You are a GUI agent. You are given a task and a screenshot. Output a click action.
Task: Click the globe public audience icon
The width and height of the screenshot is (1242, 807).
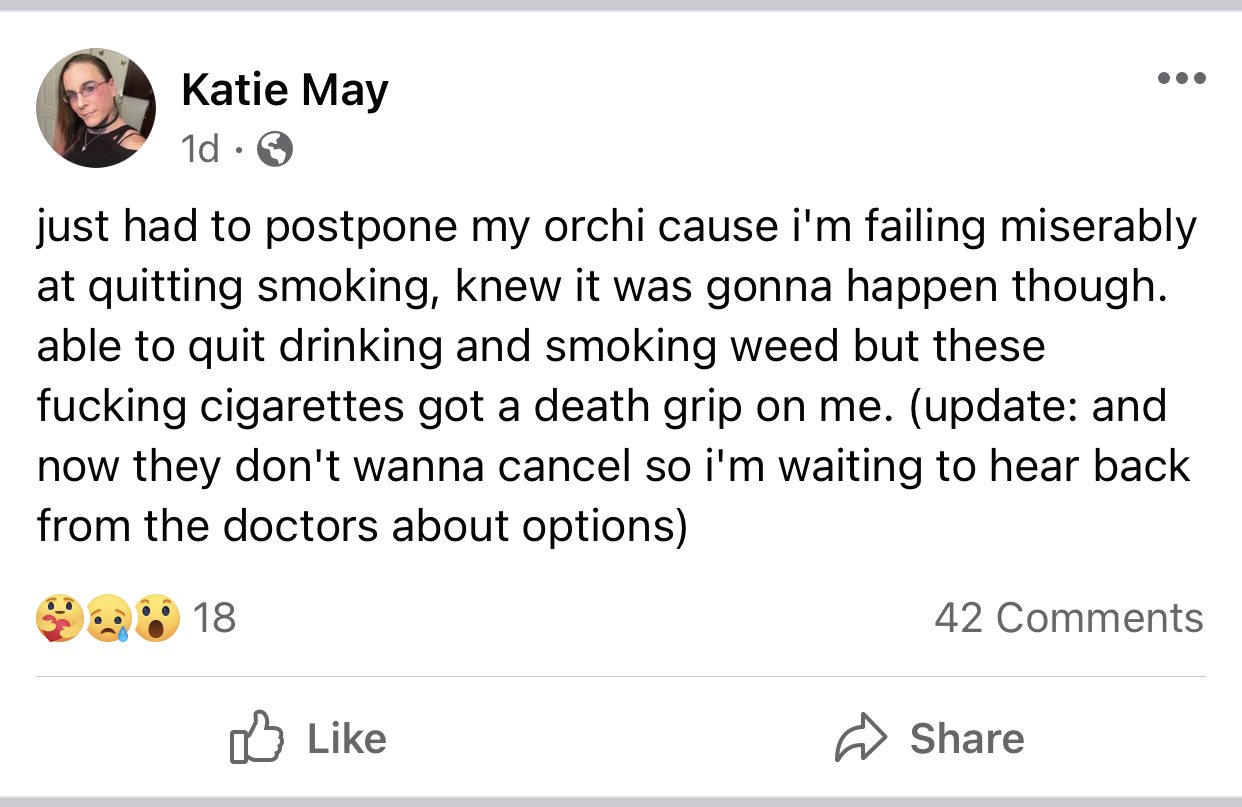point(275,150)
